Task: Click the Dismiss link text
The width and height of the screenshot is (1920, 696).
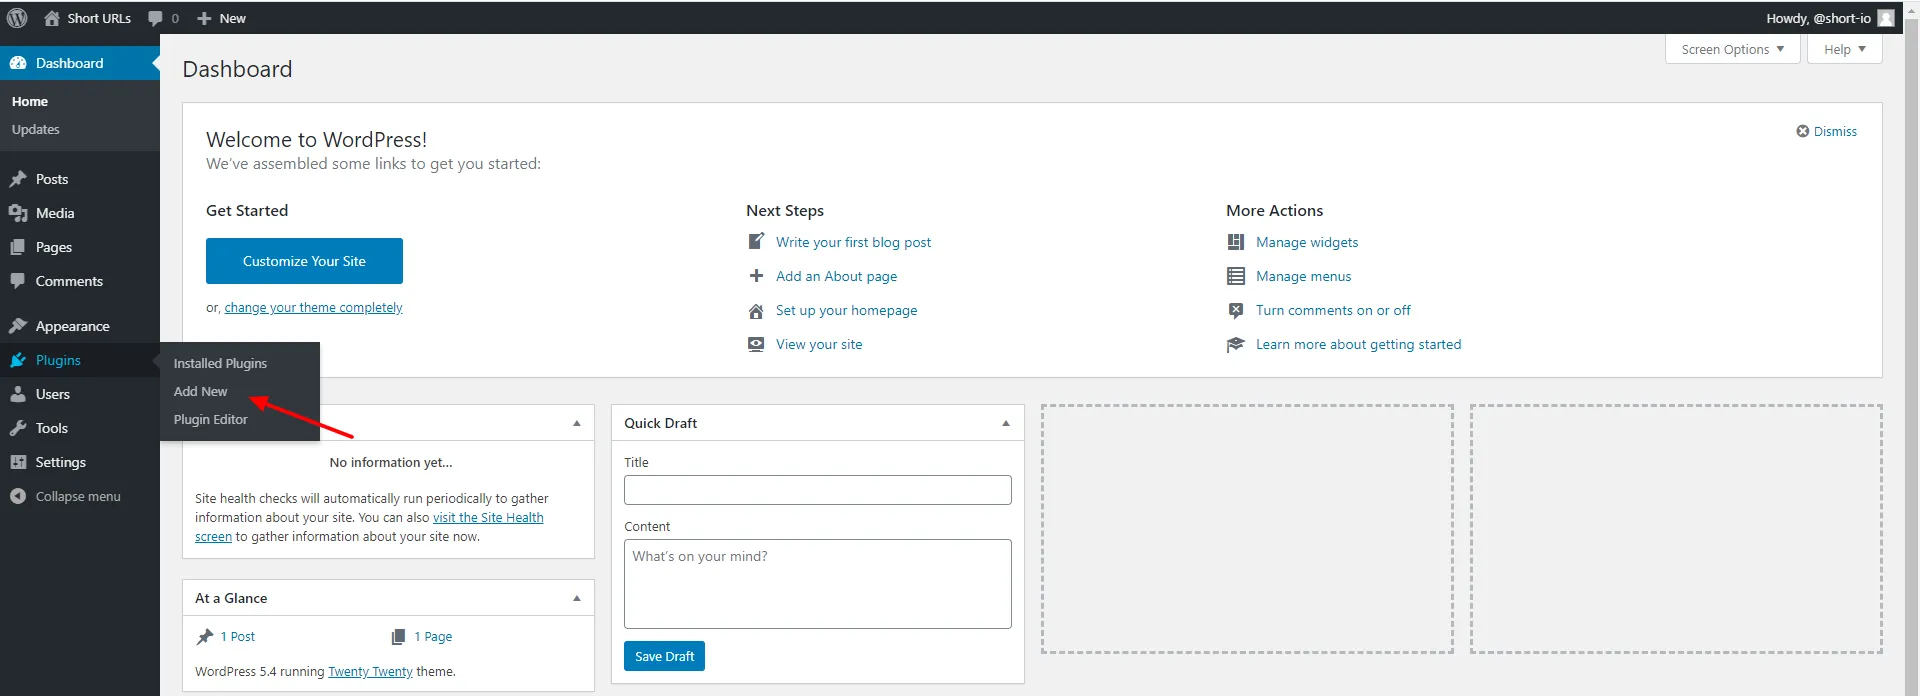Action: pyautogui.click(x=1835, y=131)
